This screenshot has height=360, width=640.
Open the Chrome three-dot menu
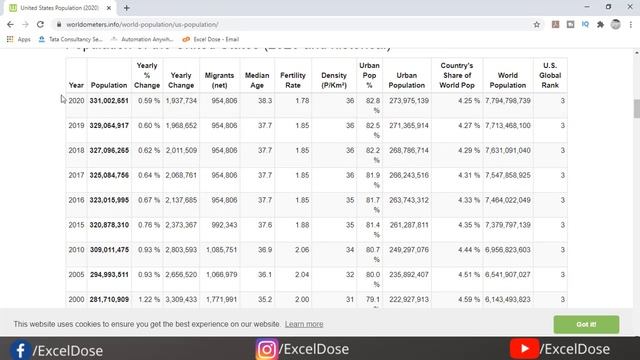(x=631, y=24)
